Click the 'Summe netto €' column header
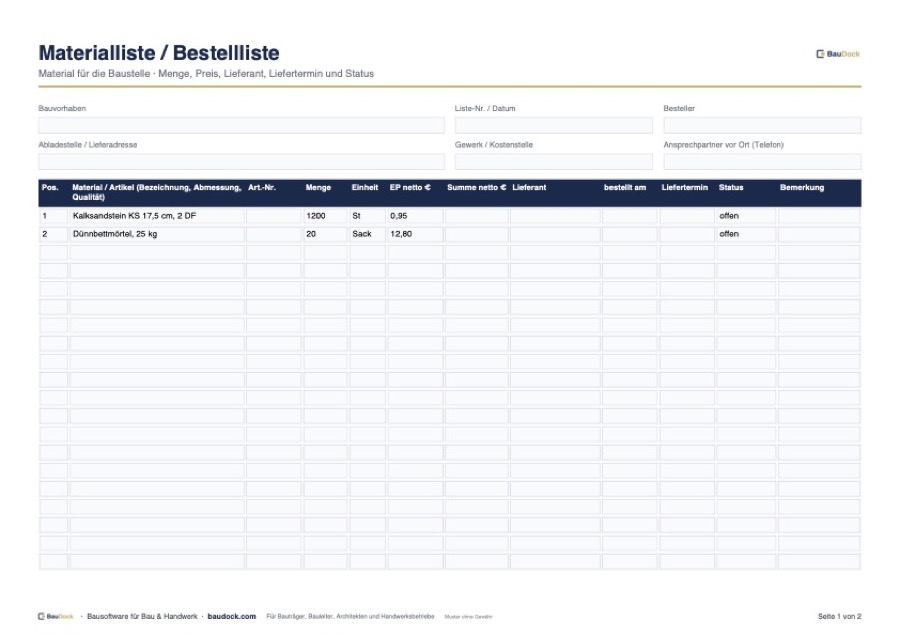Screen dimensions: 900x636 click(x=476, y=188)
